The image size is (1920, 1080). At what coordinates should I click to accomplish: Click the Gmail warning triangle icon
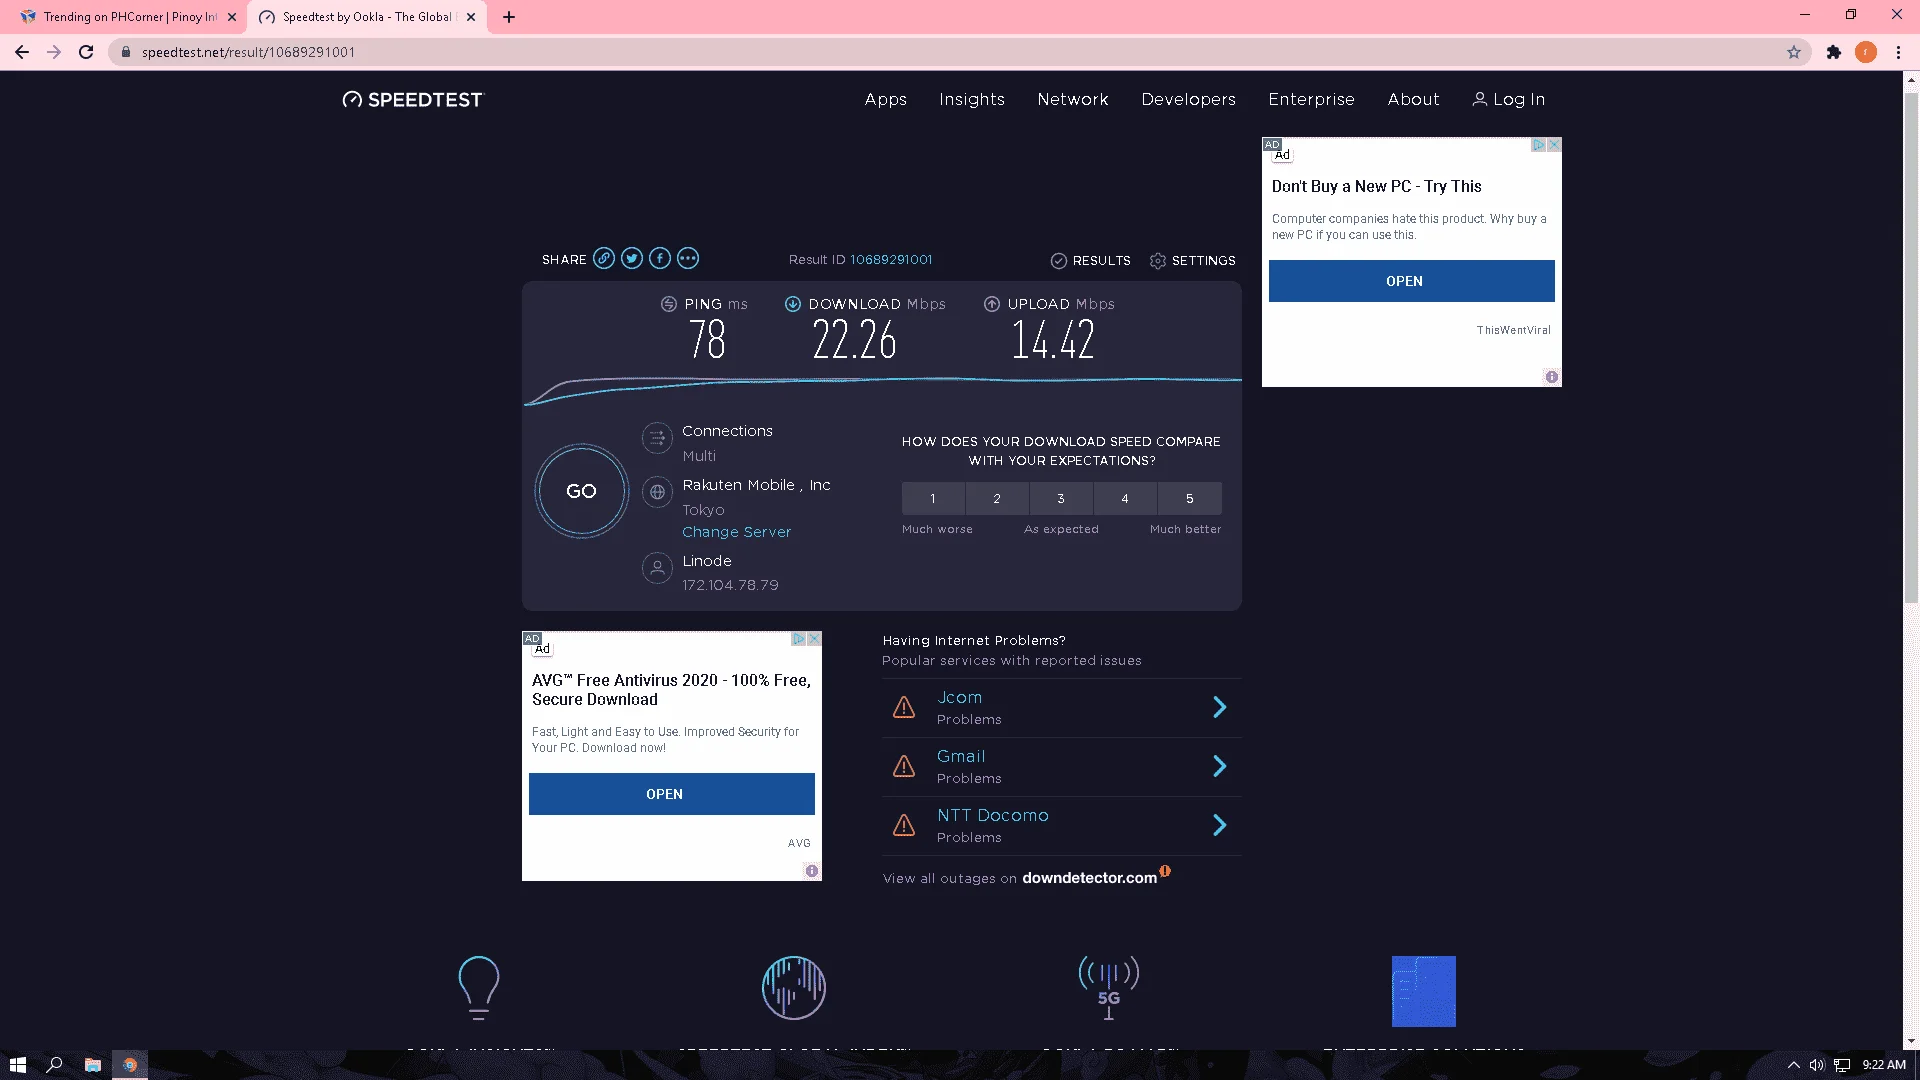pyautogui.click(x=904, y=767)
